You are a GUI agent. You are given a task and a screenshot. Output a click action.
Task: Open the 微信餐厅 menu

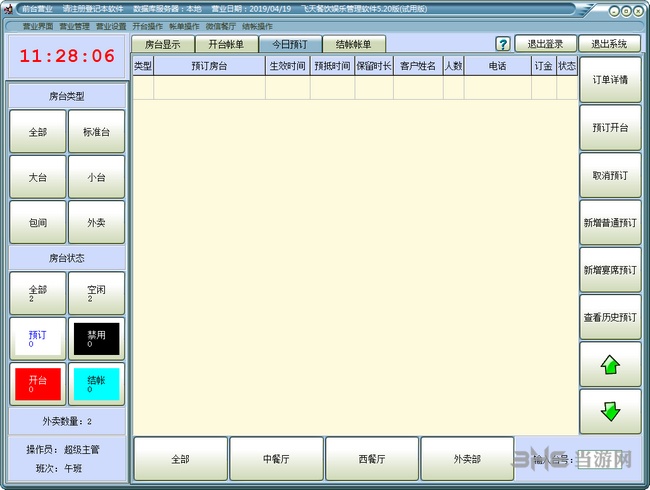221,26
